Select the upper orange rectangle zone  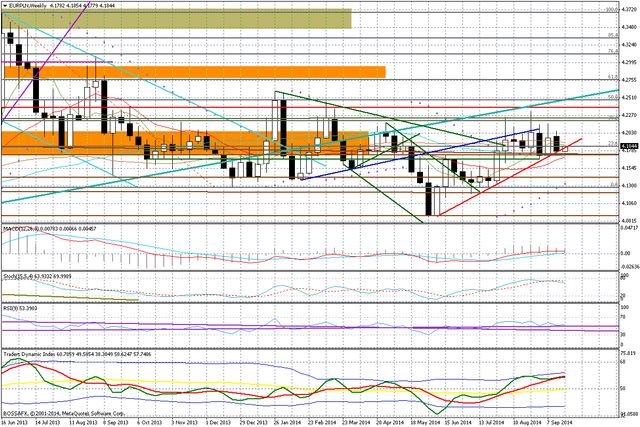point(195,72)
